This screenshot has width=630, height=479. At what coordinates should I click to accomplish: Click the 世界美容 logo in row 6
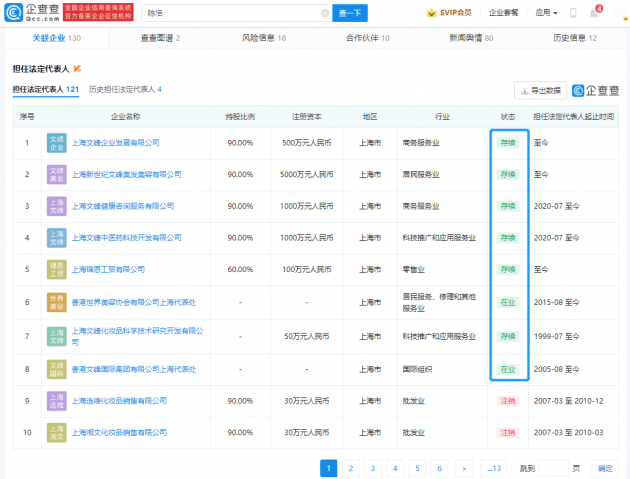pyautogui.click(x=56, y=304)
